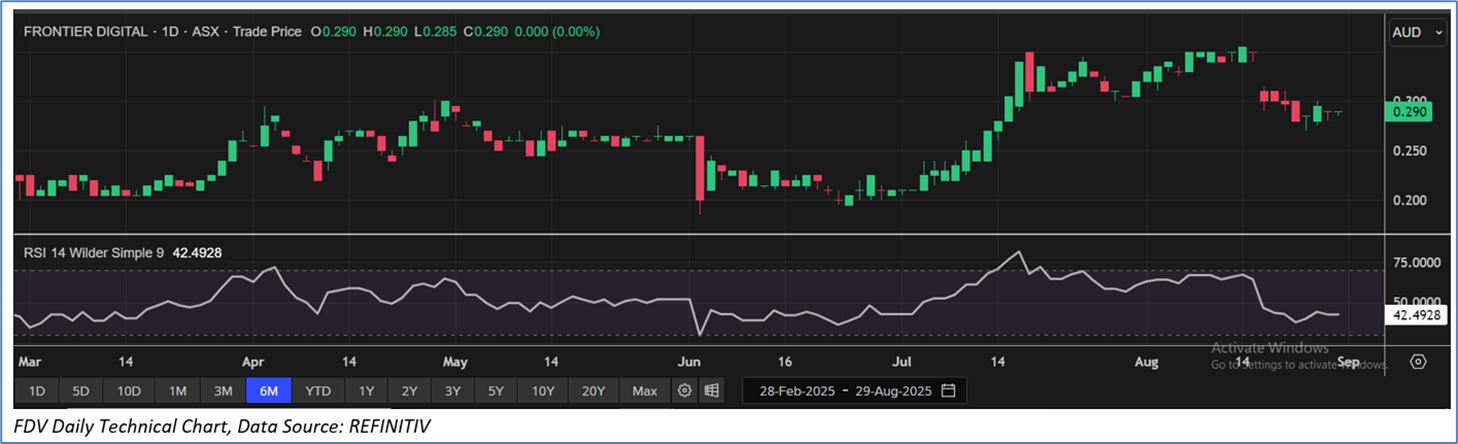Switch to YTD range

(x=318, y=390)
